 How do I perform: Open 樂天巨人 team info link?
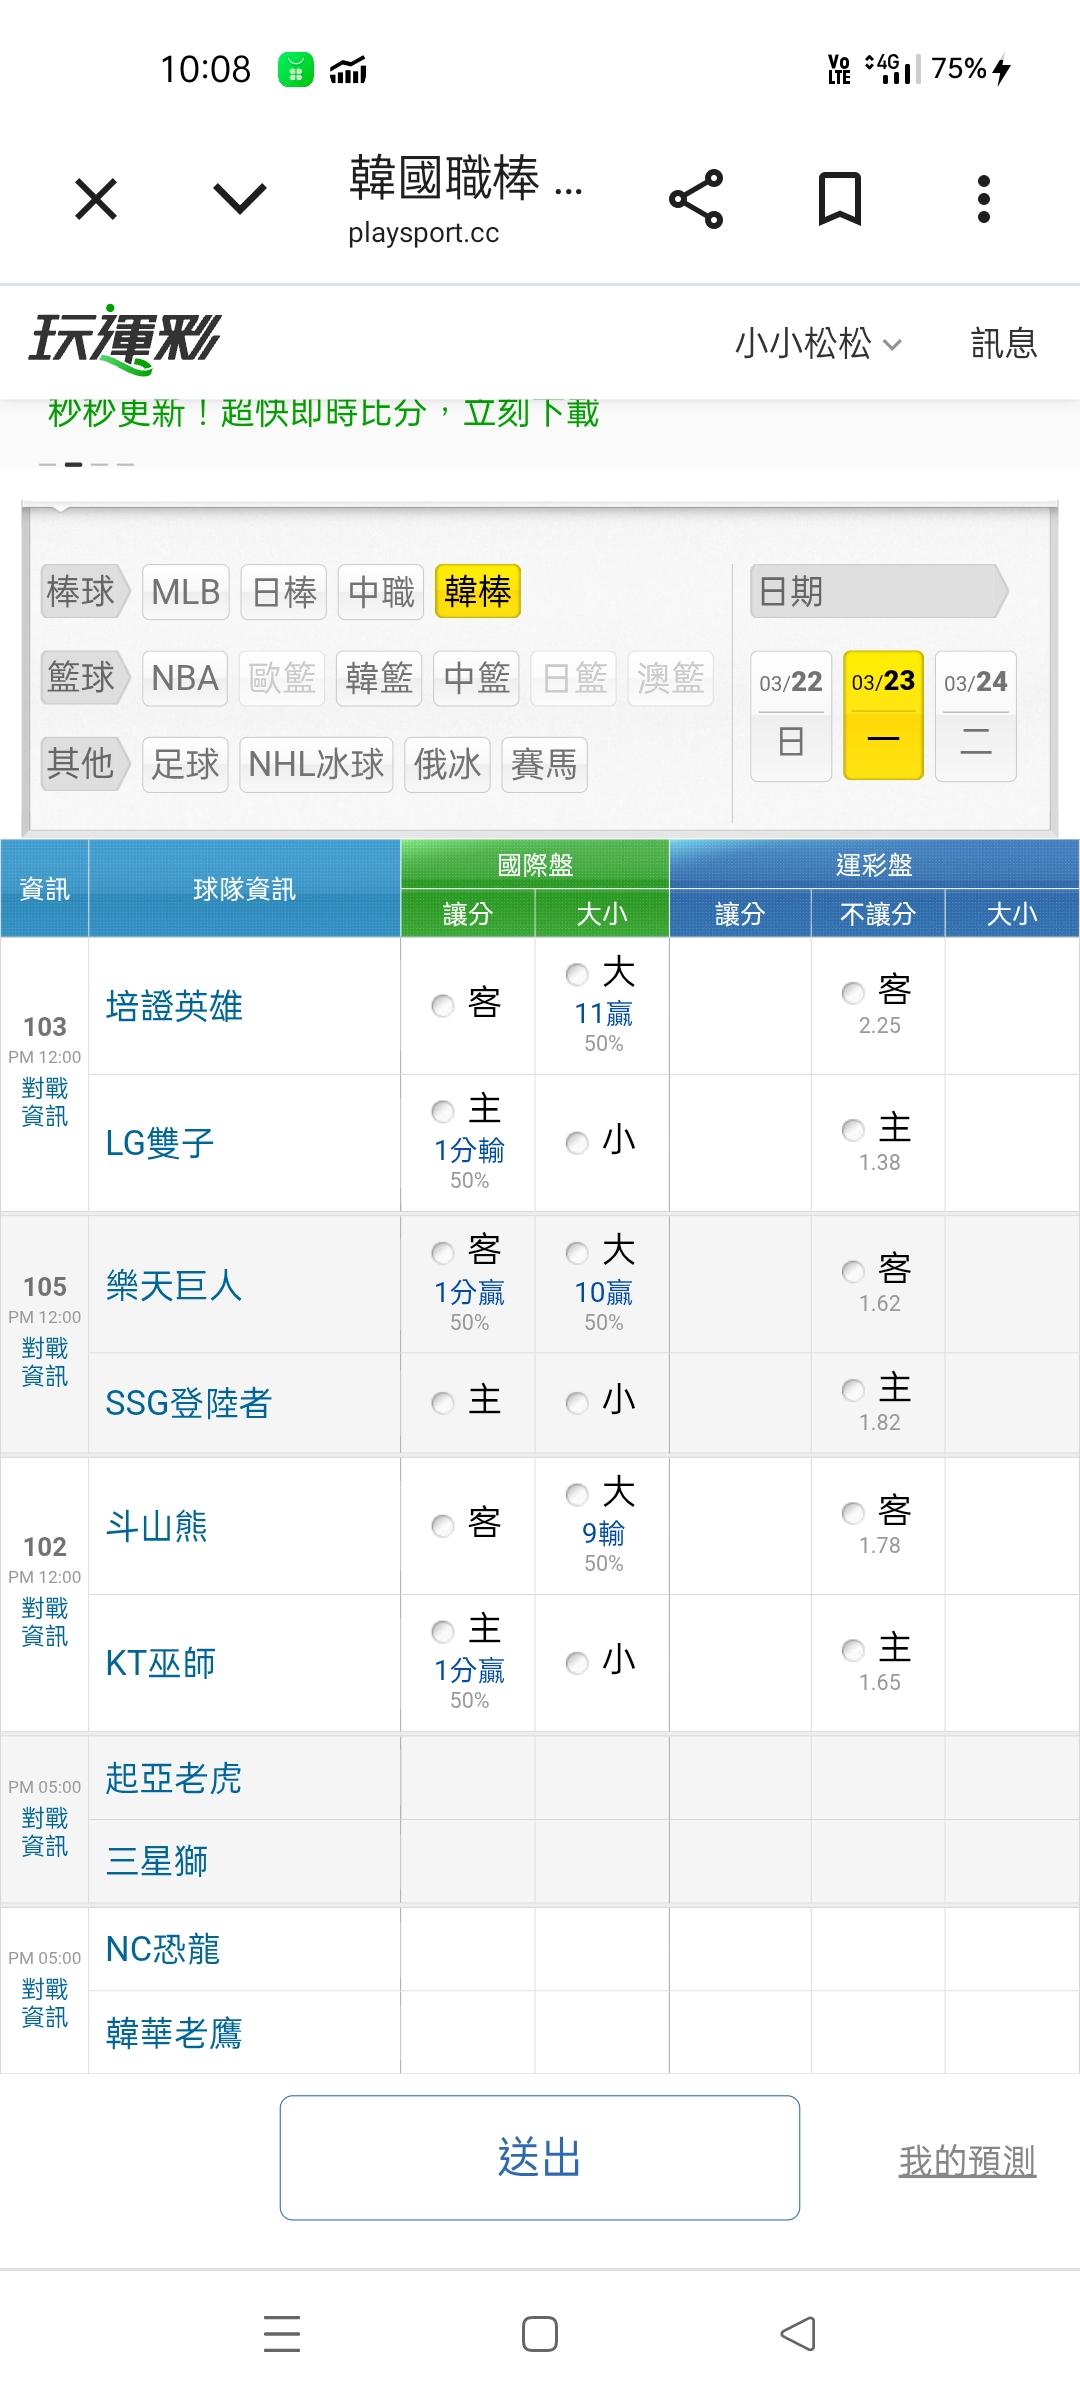(174, 1285)
